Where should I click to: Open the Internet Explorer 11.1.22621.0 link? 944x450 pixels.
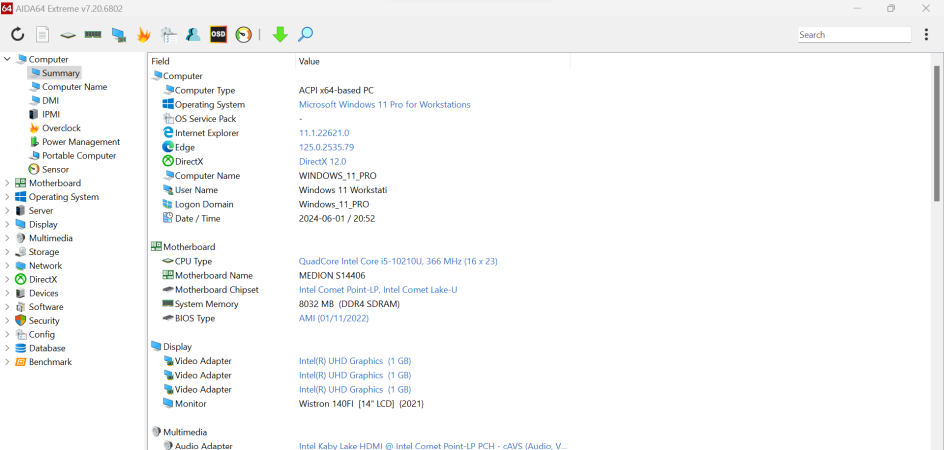324,133
